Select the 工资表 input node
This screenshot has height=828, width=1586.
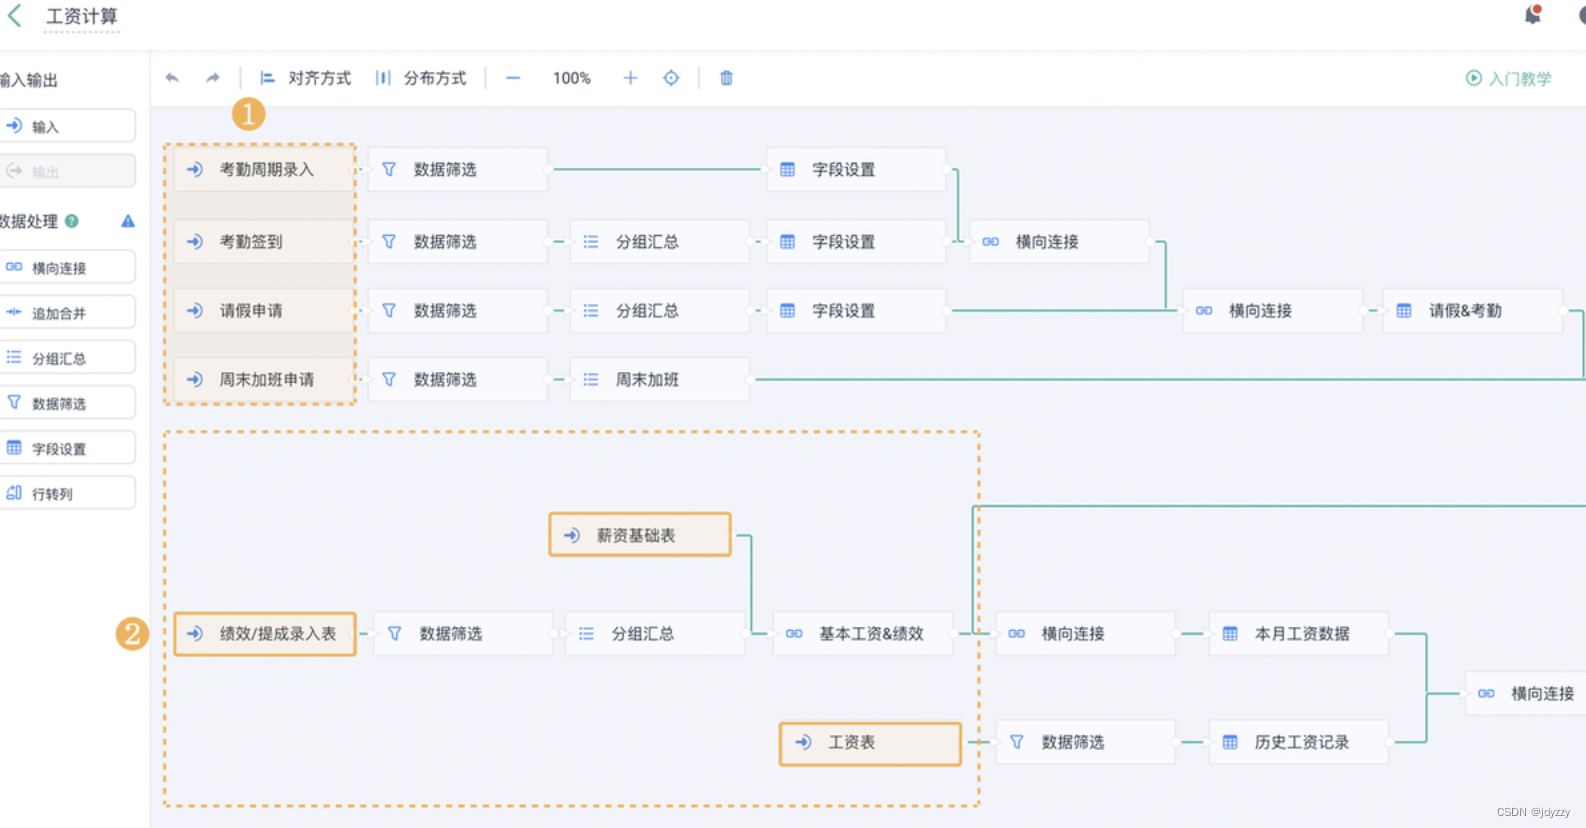(x=870, y=743)
